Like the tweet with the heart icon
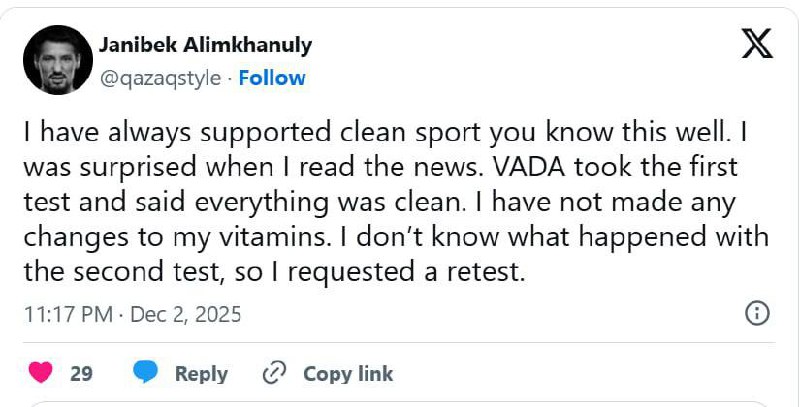 point(41,373)
